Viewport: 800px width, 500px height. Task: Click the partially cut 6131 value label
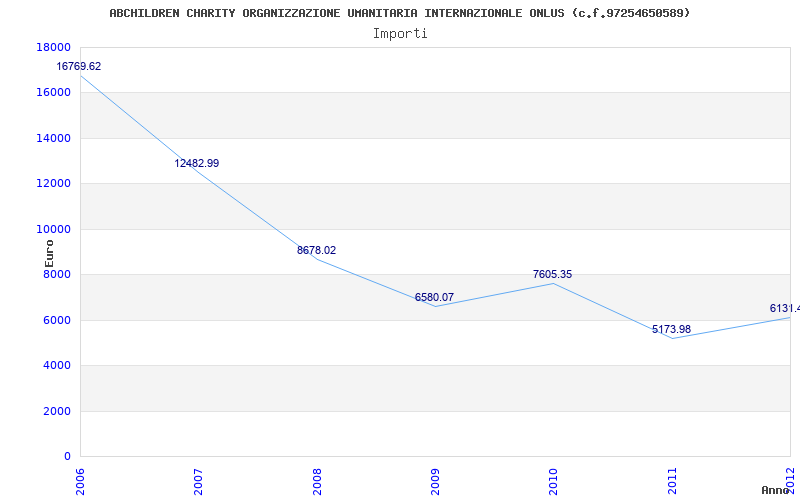coord(785,308)
